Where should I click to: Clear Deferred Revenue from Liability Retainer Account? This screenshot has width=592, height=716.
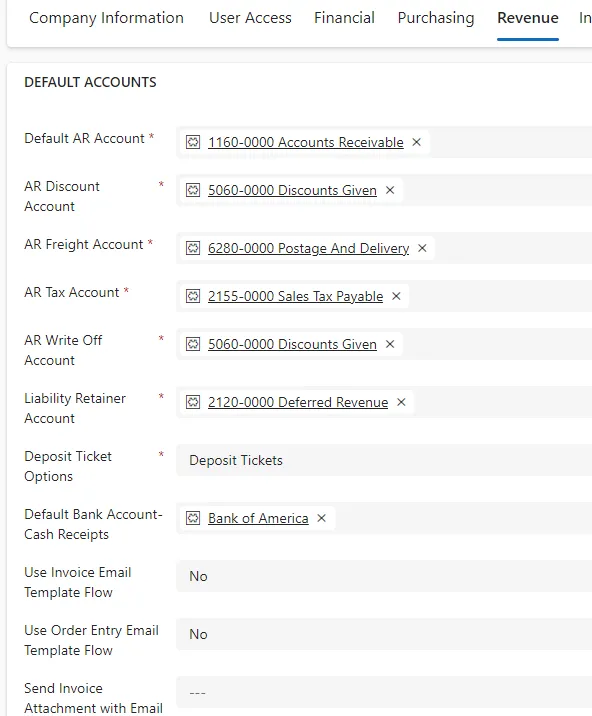401,402
